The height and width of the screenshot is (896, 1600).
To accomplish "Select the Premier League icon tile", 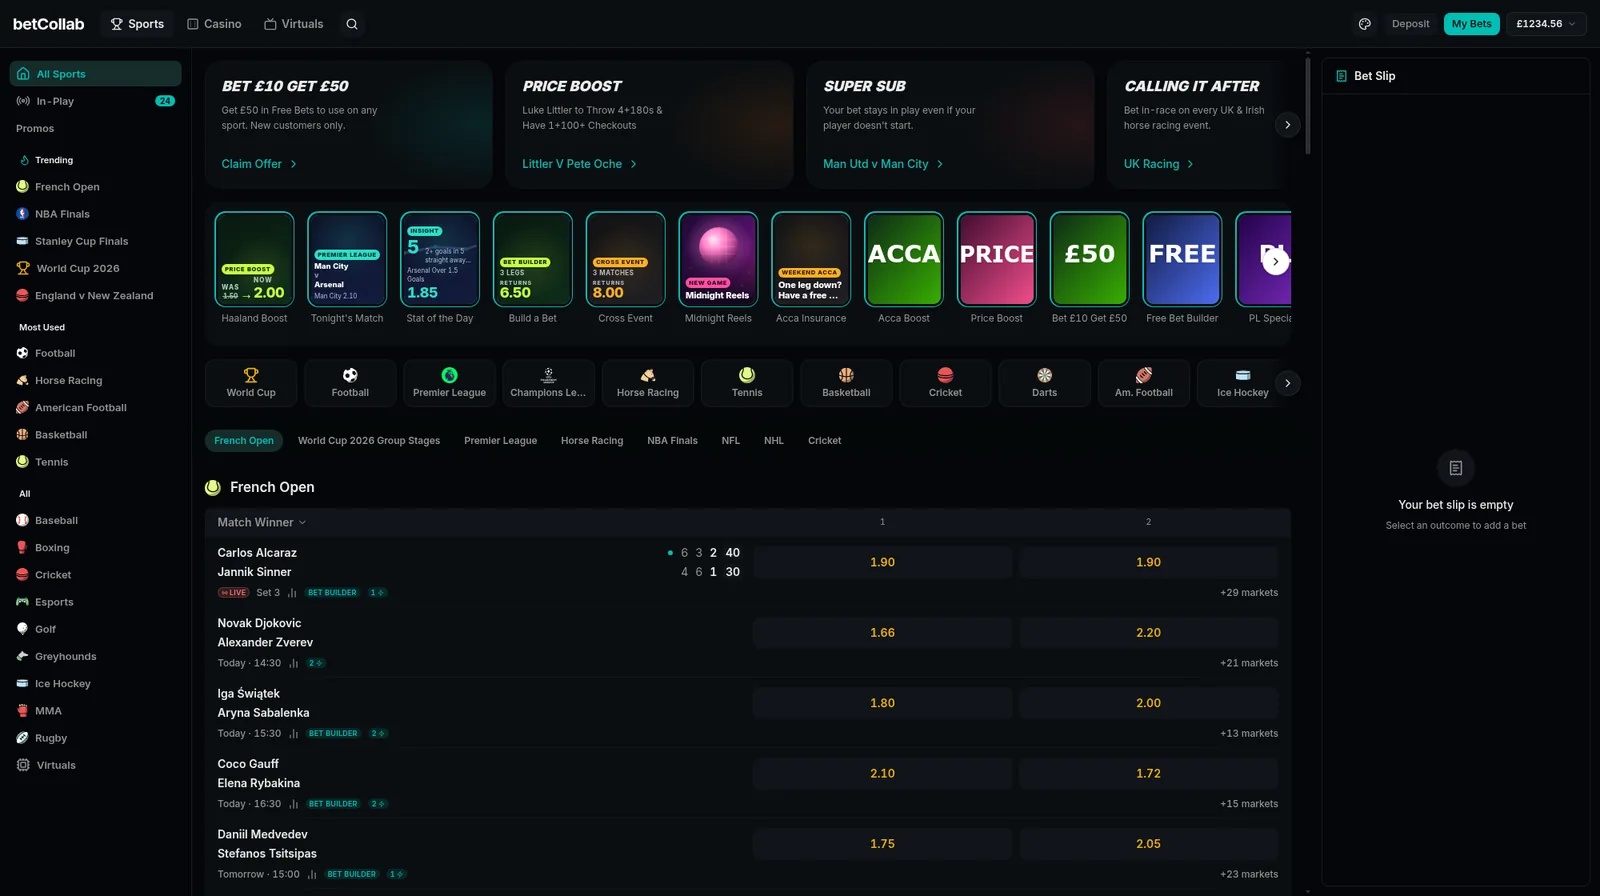I will (x=449, y=383).
